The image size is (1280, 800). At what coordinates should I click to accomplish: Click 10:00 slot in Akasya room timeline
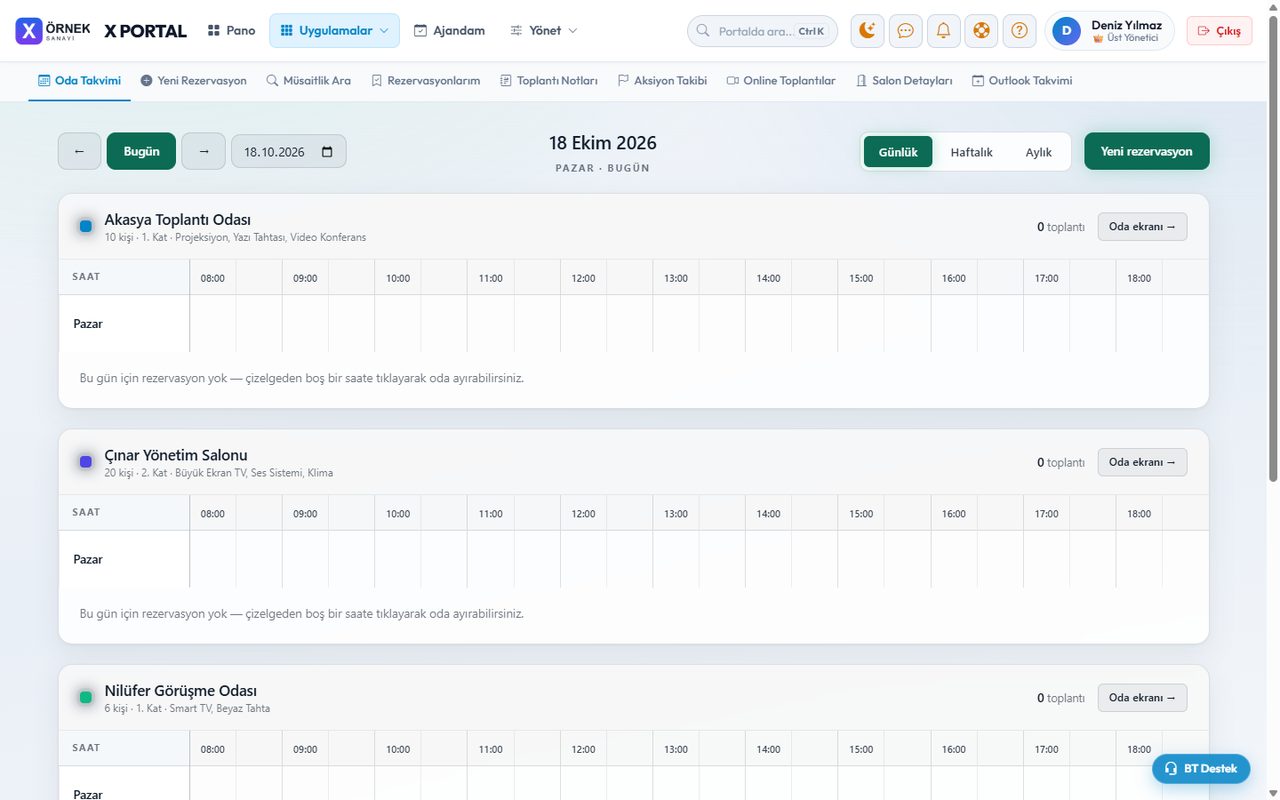[x=398, y=323]
